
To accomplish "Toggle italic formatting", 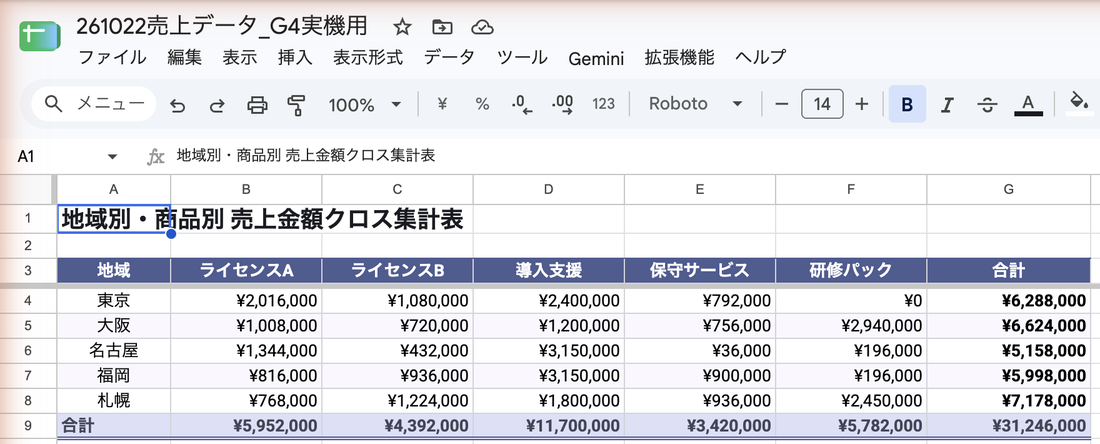I will click(947, 105).
